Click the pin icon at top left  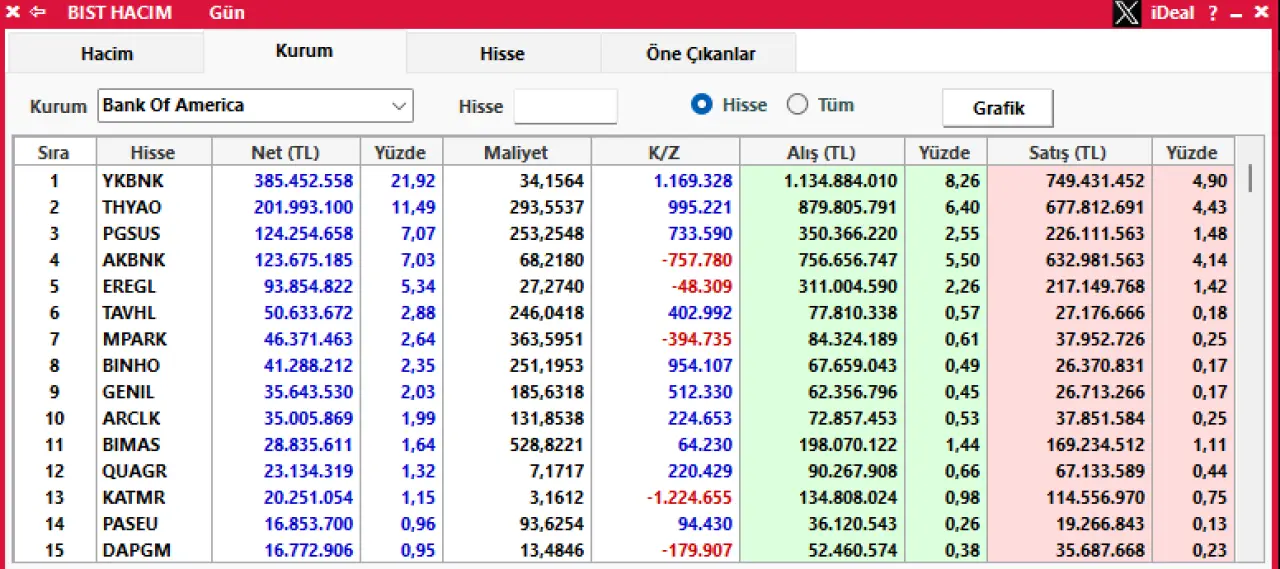[x=13, y=13]
